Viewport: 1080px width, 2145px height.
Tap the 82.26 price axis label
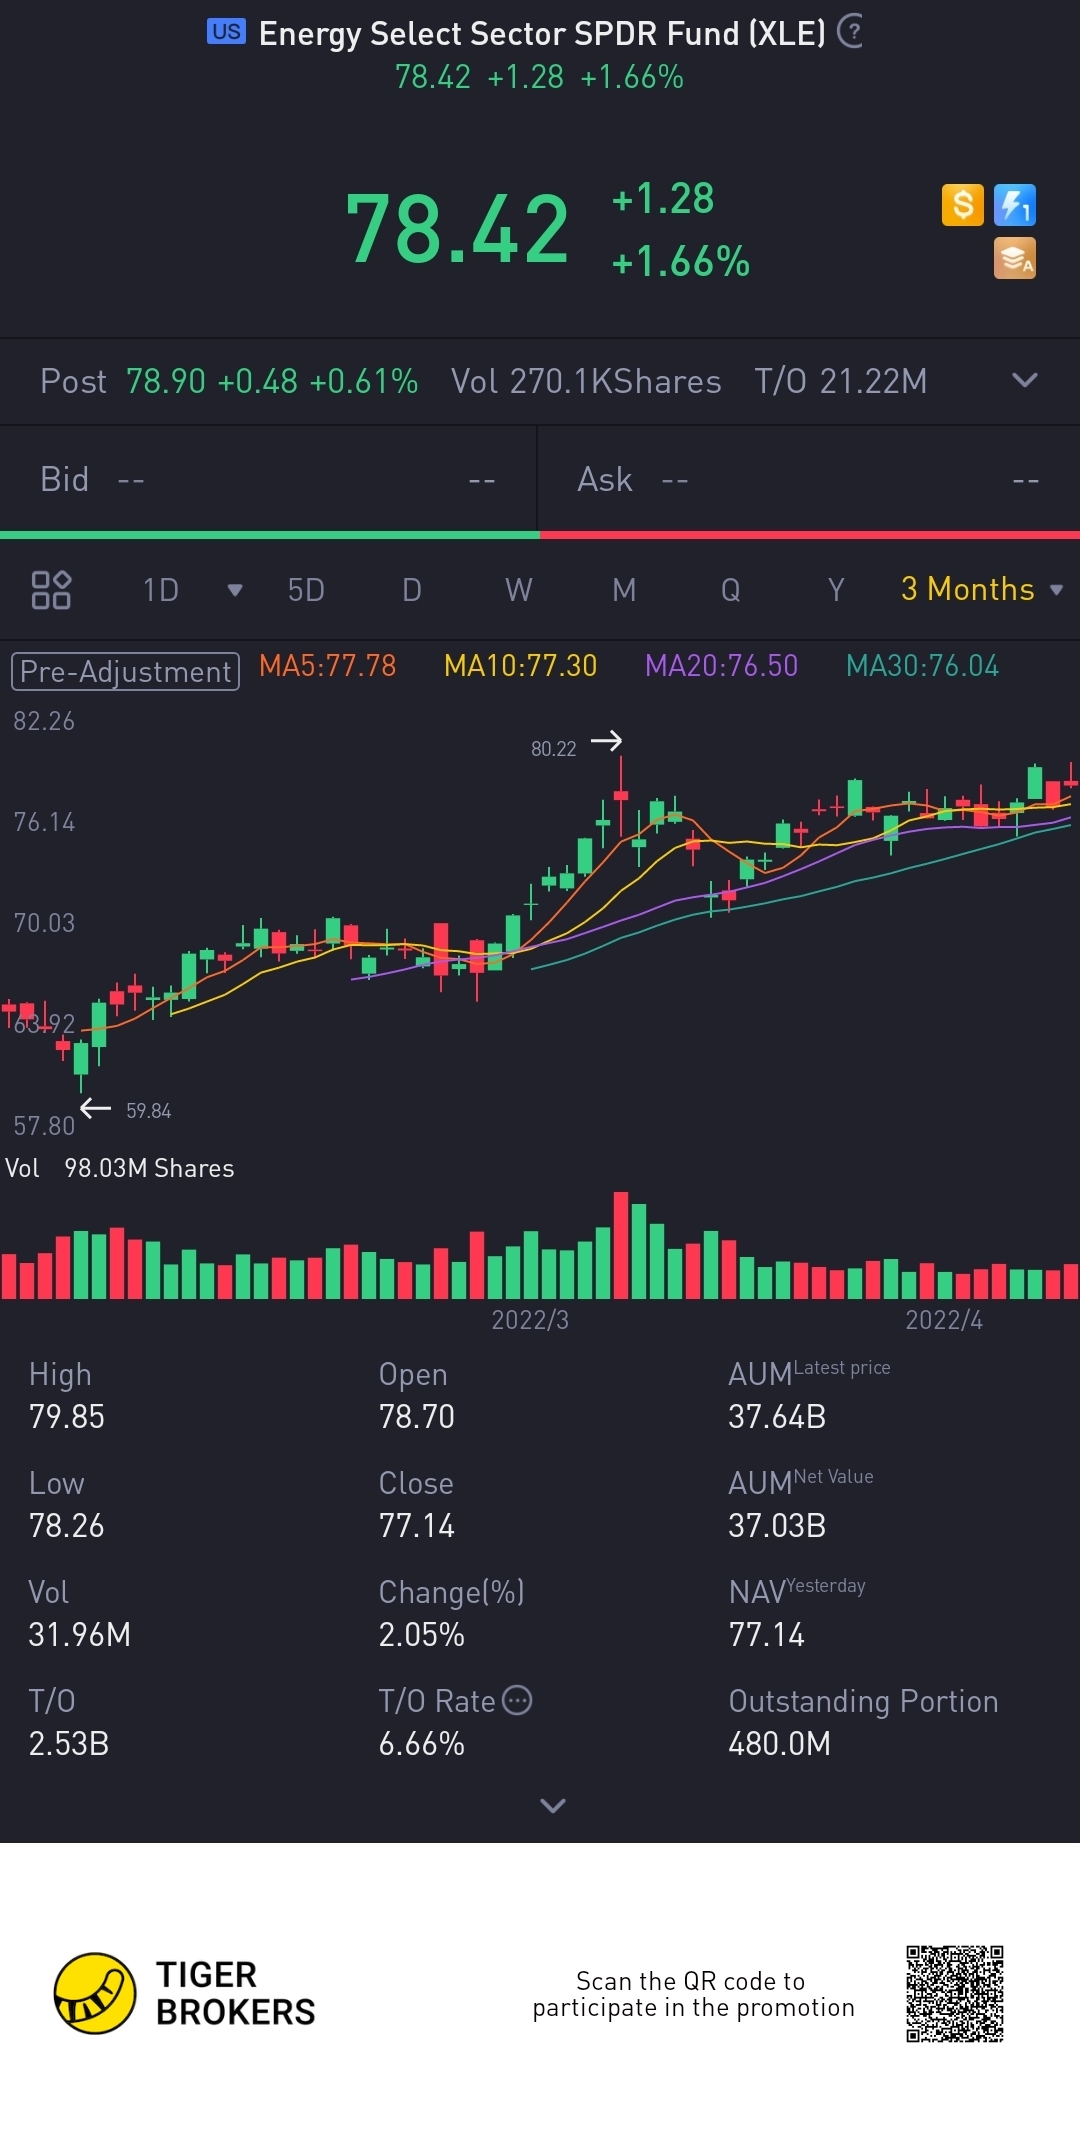tap(44, 721)
